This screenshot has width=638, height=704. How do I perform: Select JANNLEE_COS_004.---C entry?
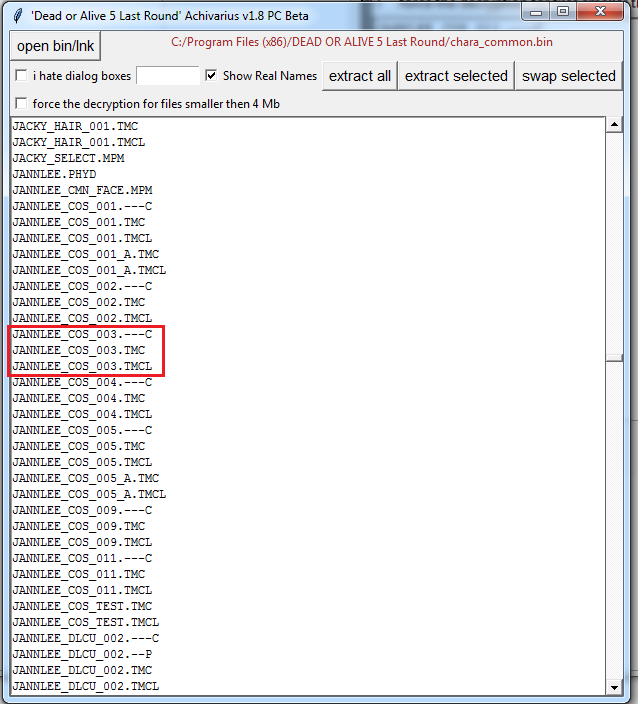click(83, 383)
